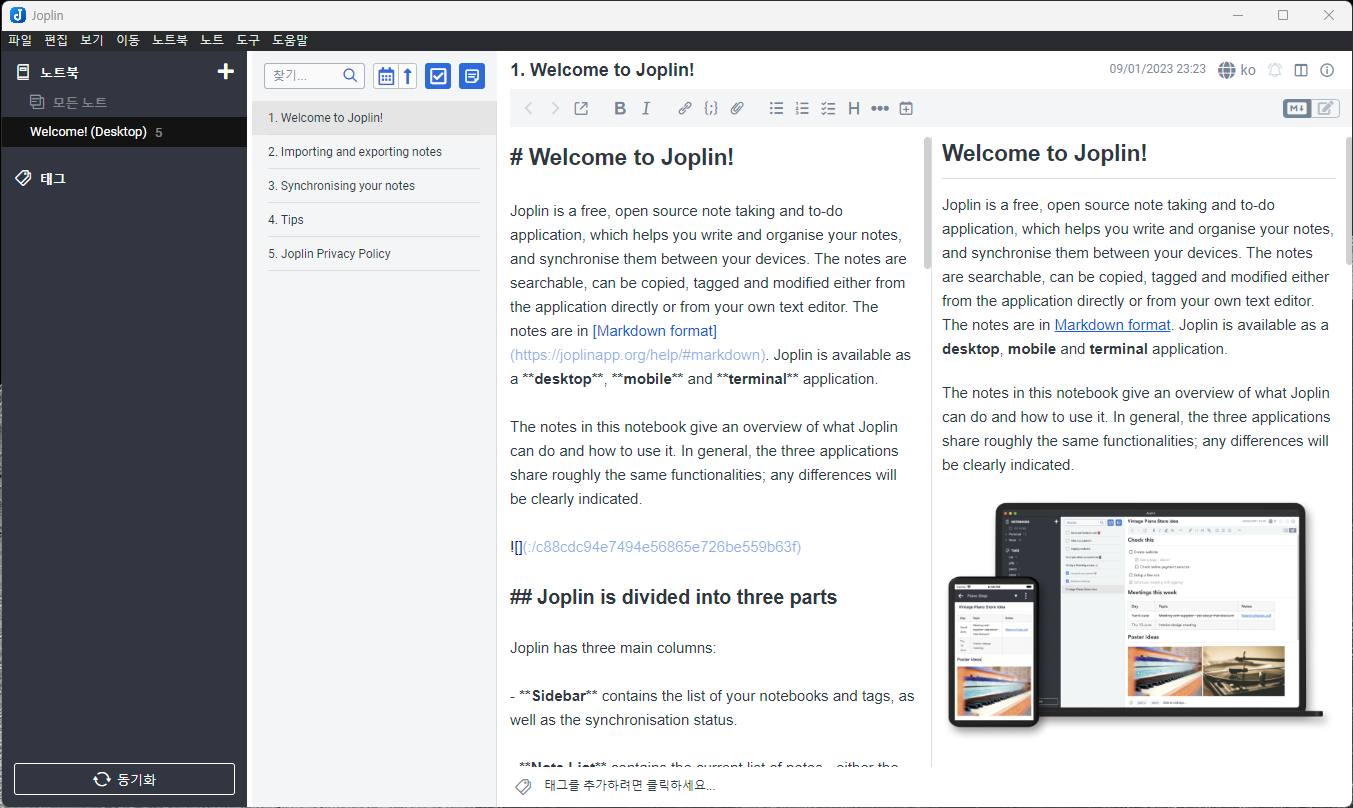
Task: Go back in note history
Action: coord(529,108)
